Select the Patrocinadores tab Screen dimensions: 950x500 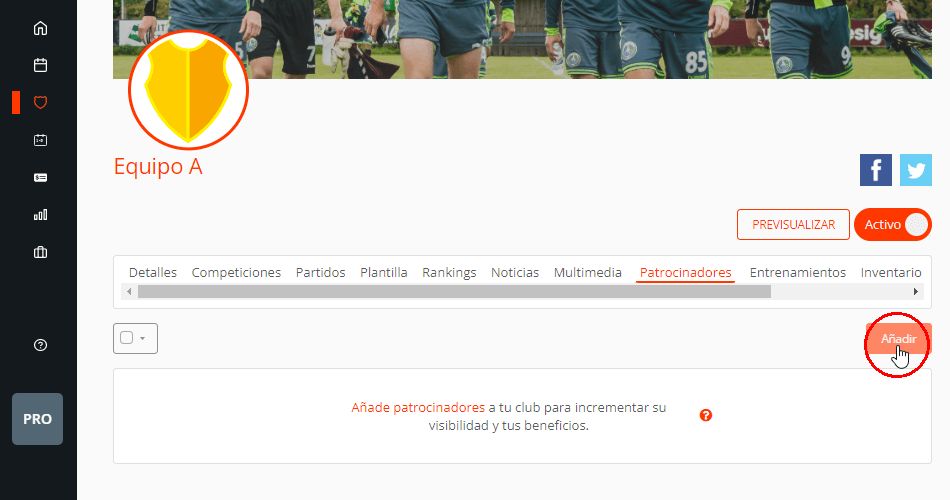pyautogui.click(x=685, y=273)
